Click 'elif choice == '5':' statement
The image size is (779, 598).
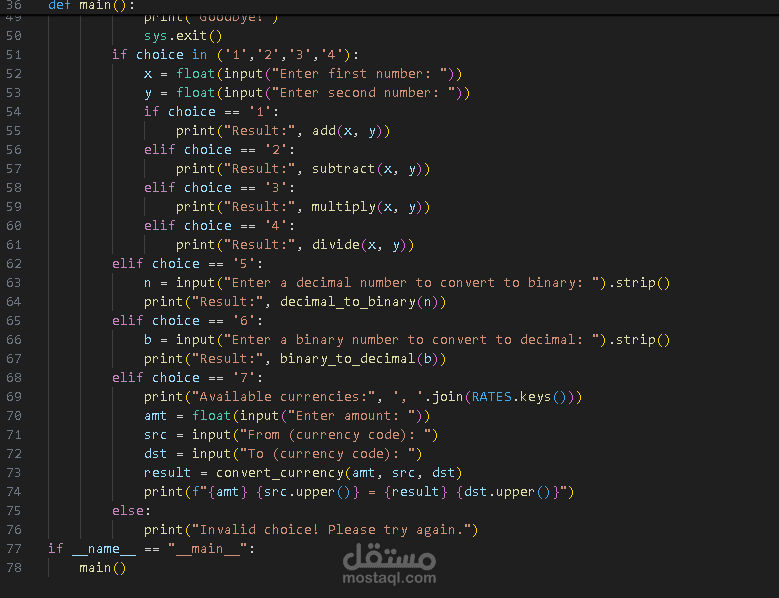click(x=187, y=264)
